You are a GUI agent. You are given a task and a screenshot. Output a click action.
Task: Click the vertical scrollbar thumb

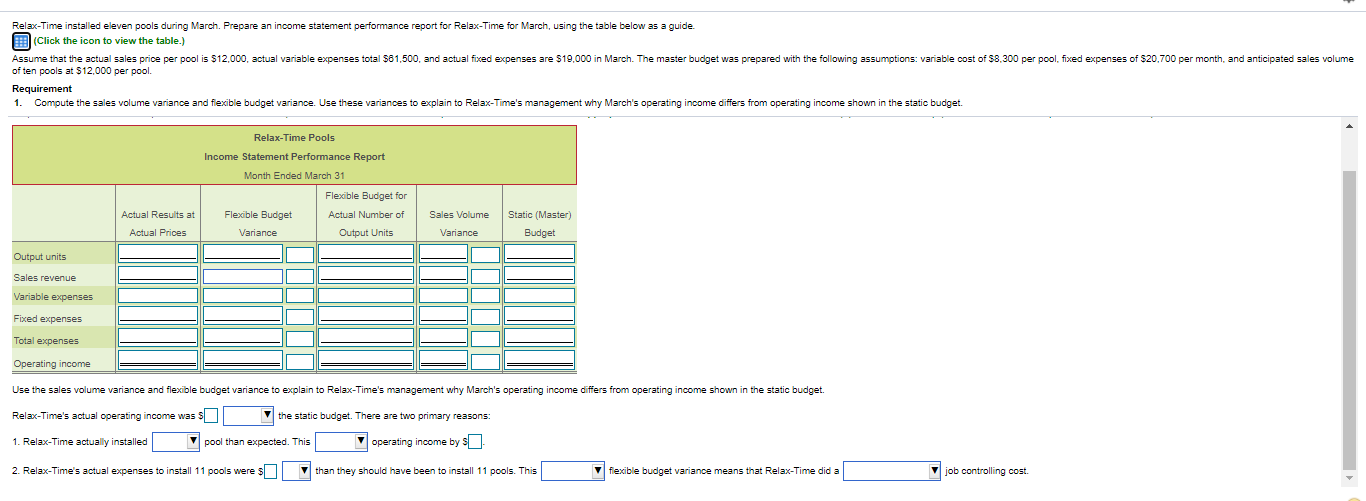pyautogui.click(x=1349, y=315)
